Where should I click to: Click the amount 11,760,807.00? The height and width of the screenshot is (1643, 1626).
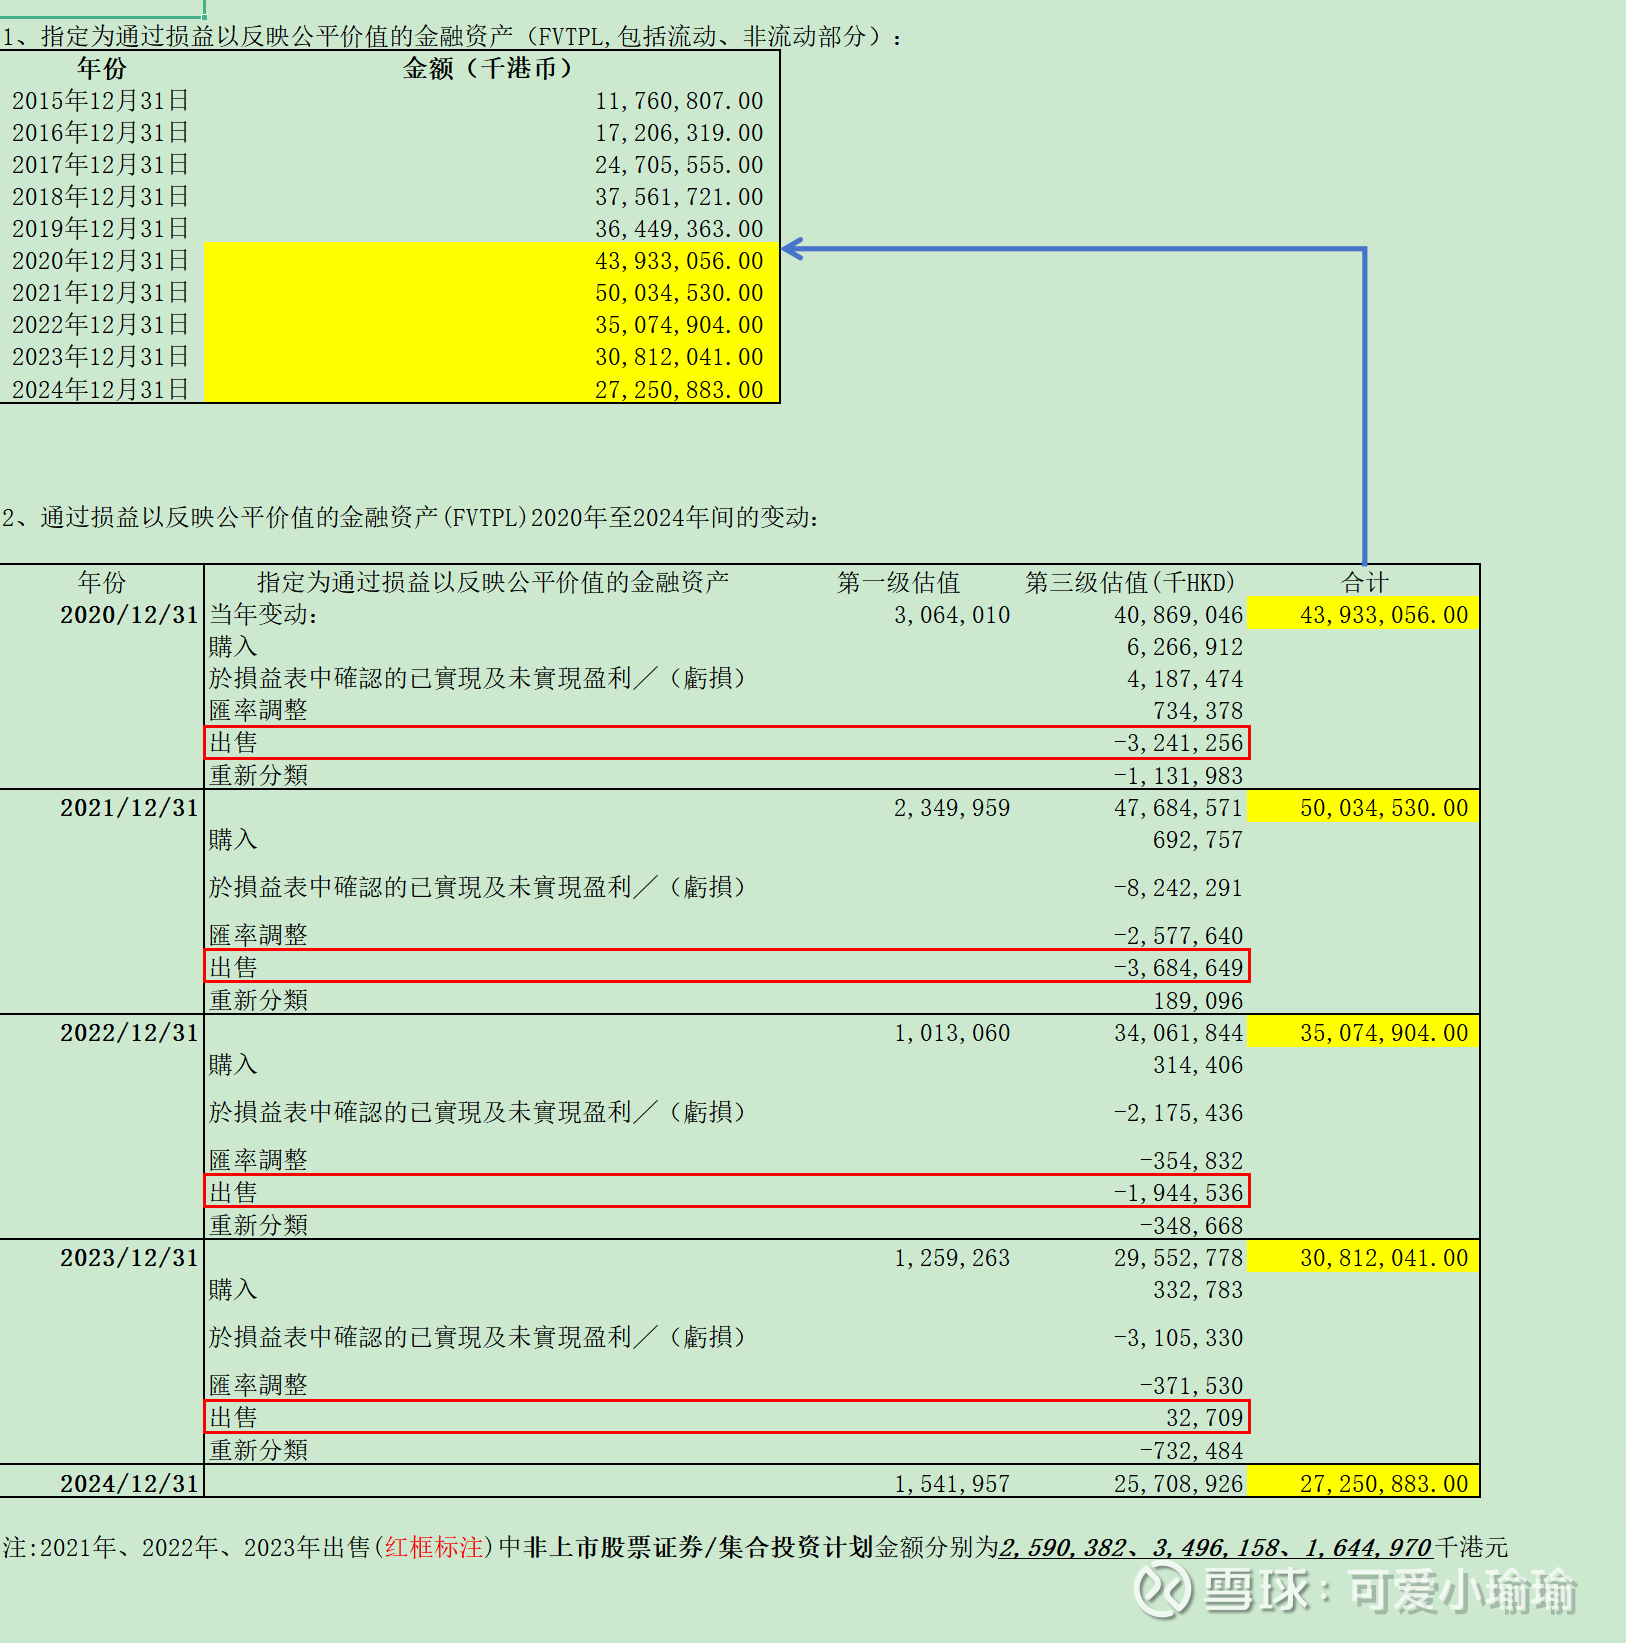tap(679, 101)
